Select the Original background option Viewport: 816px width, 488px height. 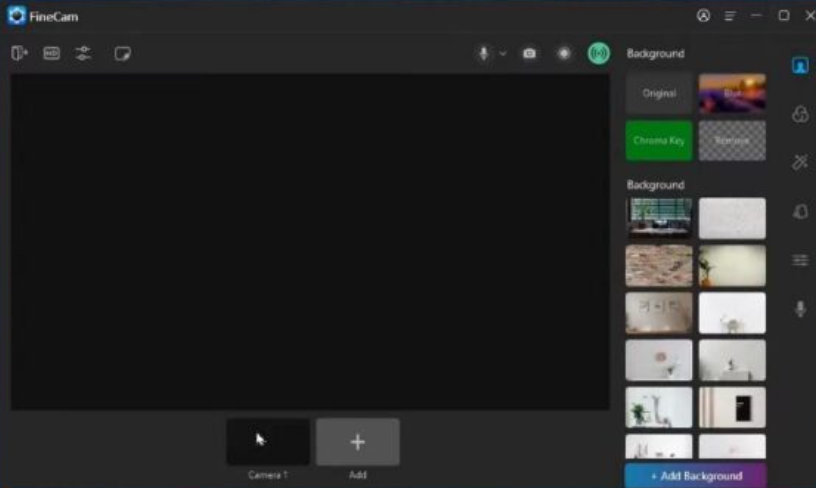[x=659, y=93]
